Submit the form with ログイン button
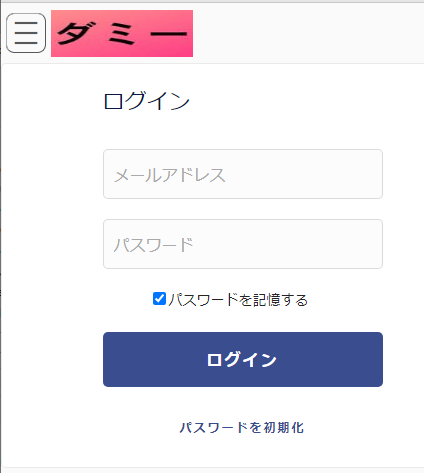 (243, 359)
